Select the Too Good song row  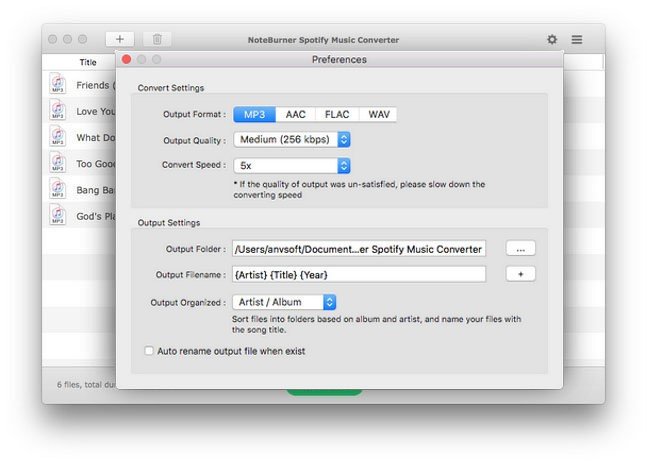pyautogui.click(x=81, y=163)
